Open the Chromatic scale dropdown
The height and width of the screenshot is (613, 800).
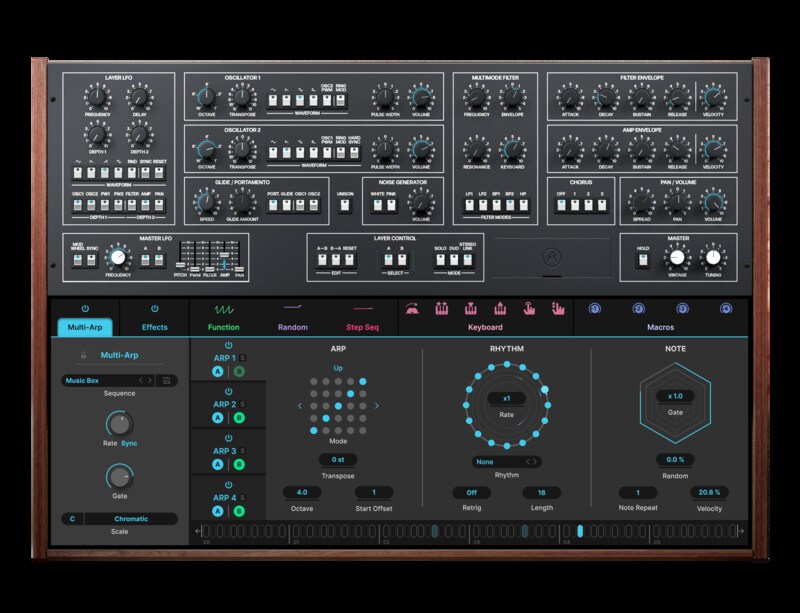130,519
